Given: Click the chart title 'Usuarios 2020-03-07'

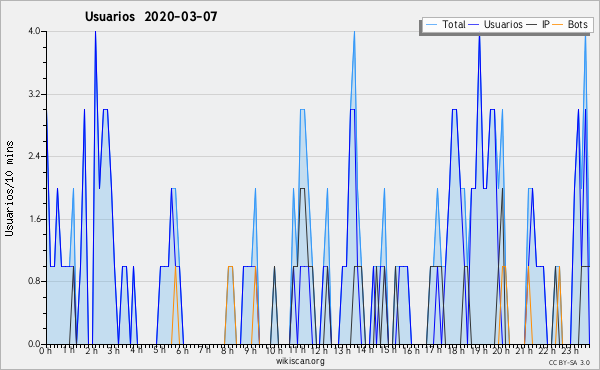Looking at the screenshot, I should [x=151, y=17].
